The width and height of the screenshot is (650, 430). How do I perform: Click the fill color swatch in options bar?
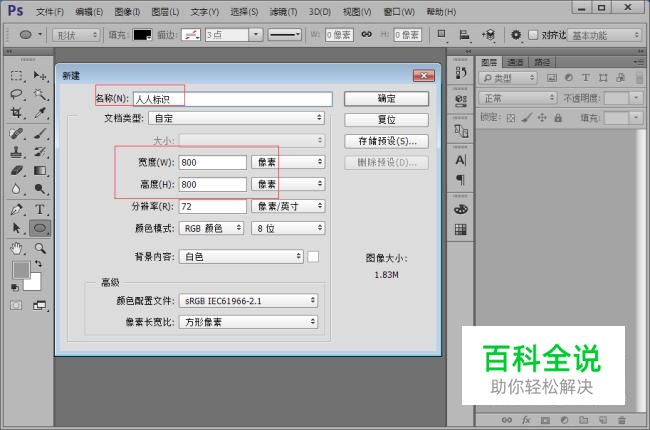(x=142, y=35)
